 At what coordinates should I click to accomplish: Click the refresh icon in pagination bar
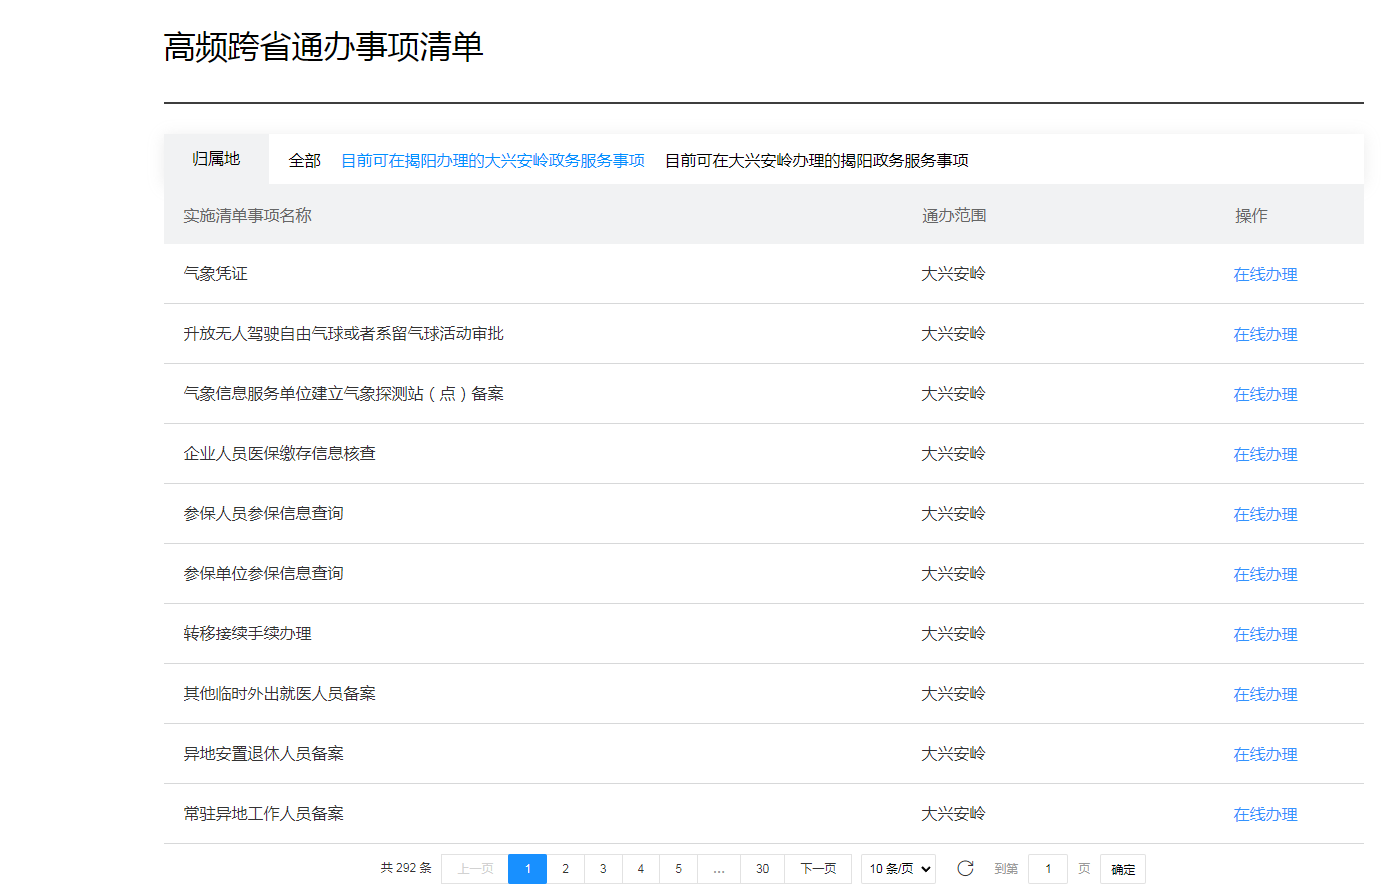[965, 868]
